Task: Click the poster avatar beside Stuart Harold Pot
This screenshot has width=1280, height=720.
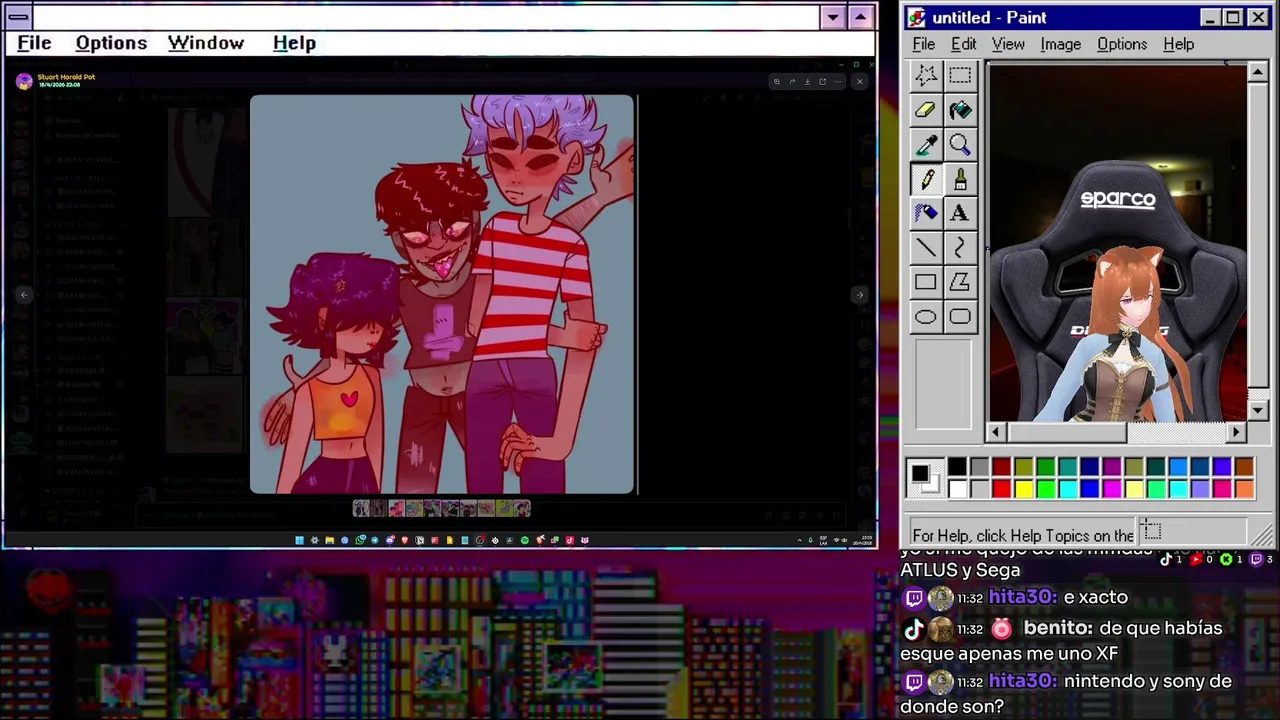Action: 24,81
